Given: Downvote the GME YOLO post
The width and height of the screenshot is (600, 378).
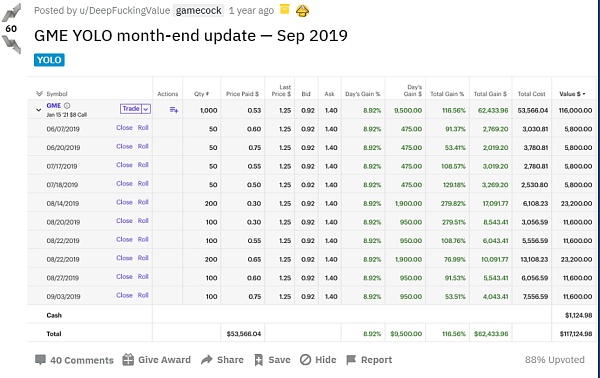Looking at the screenshot, I should point(11,44).
